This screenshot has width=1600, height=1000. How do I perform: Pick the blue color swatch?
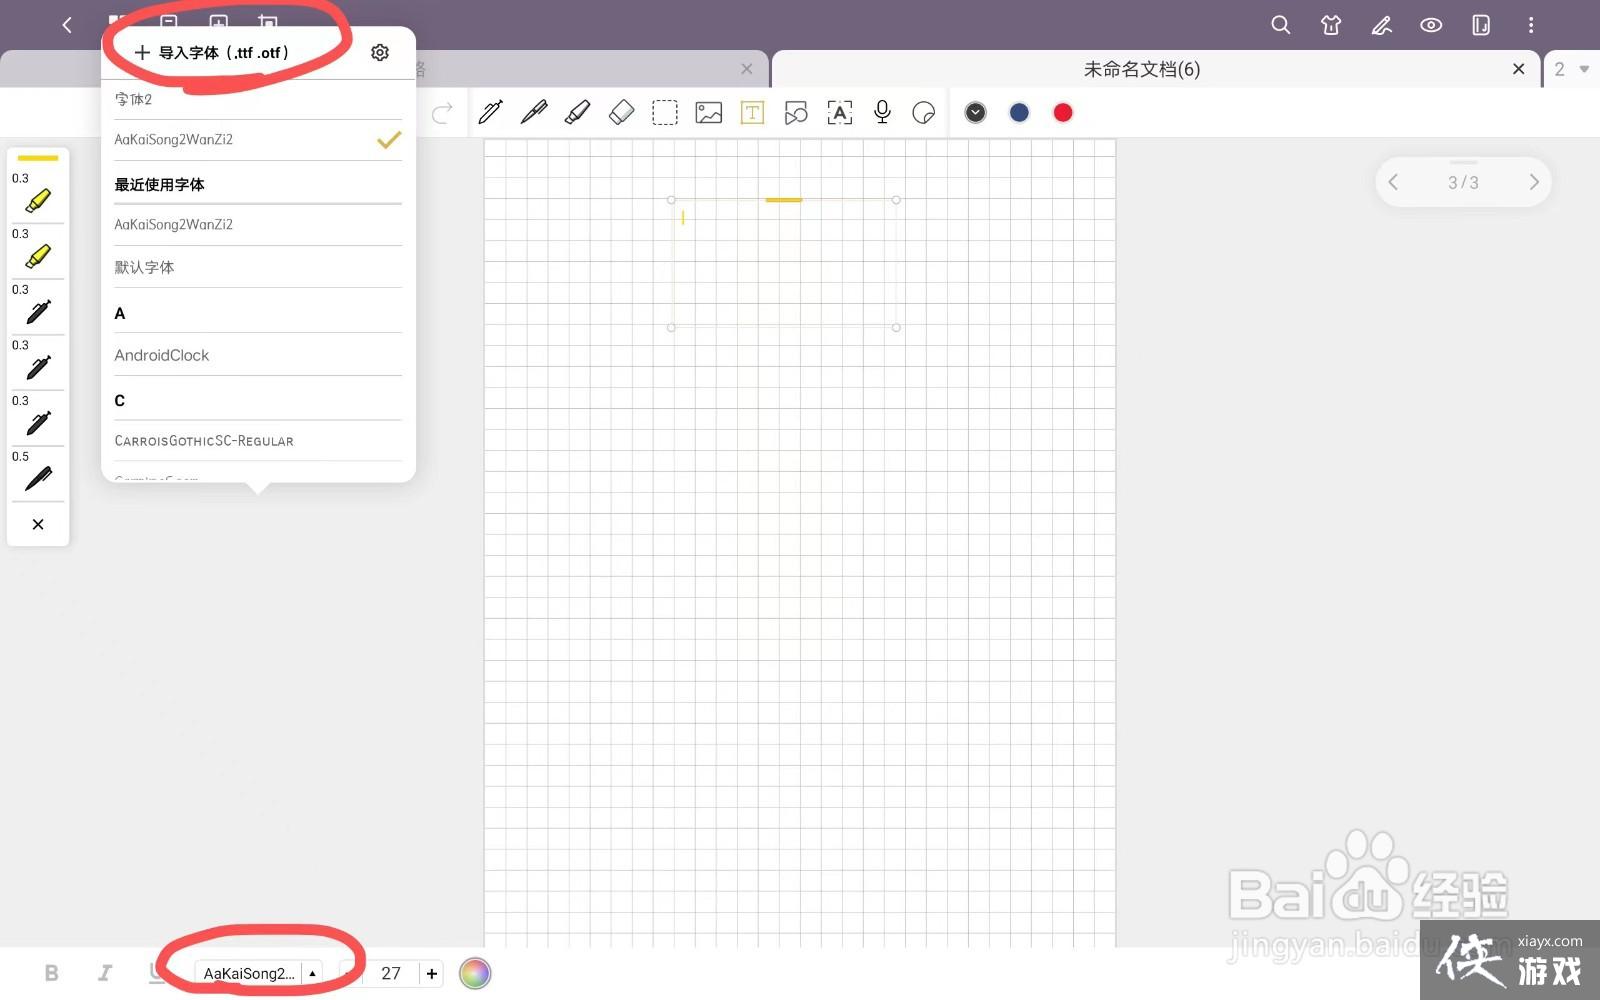click(x=1019, y=113)
